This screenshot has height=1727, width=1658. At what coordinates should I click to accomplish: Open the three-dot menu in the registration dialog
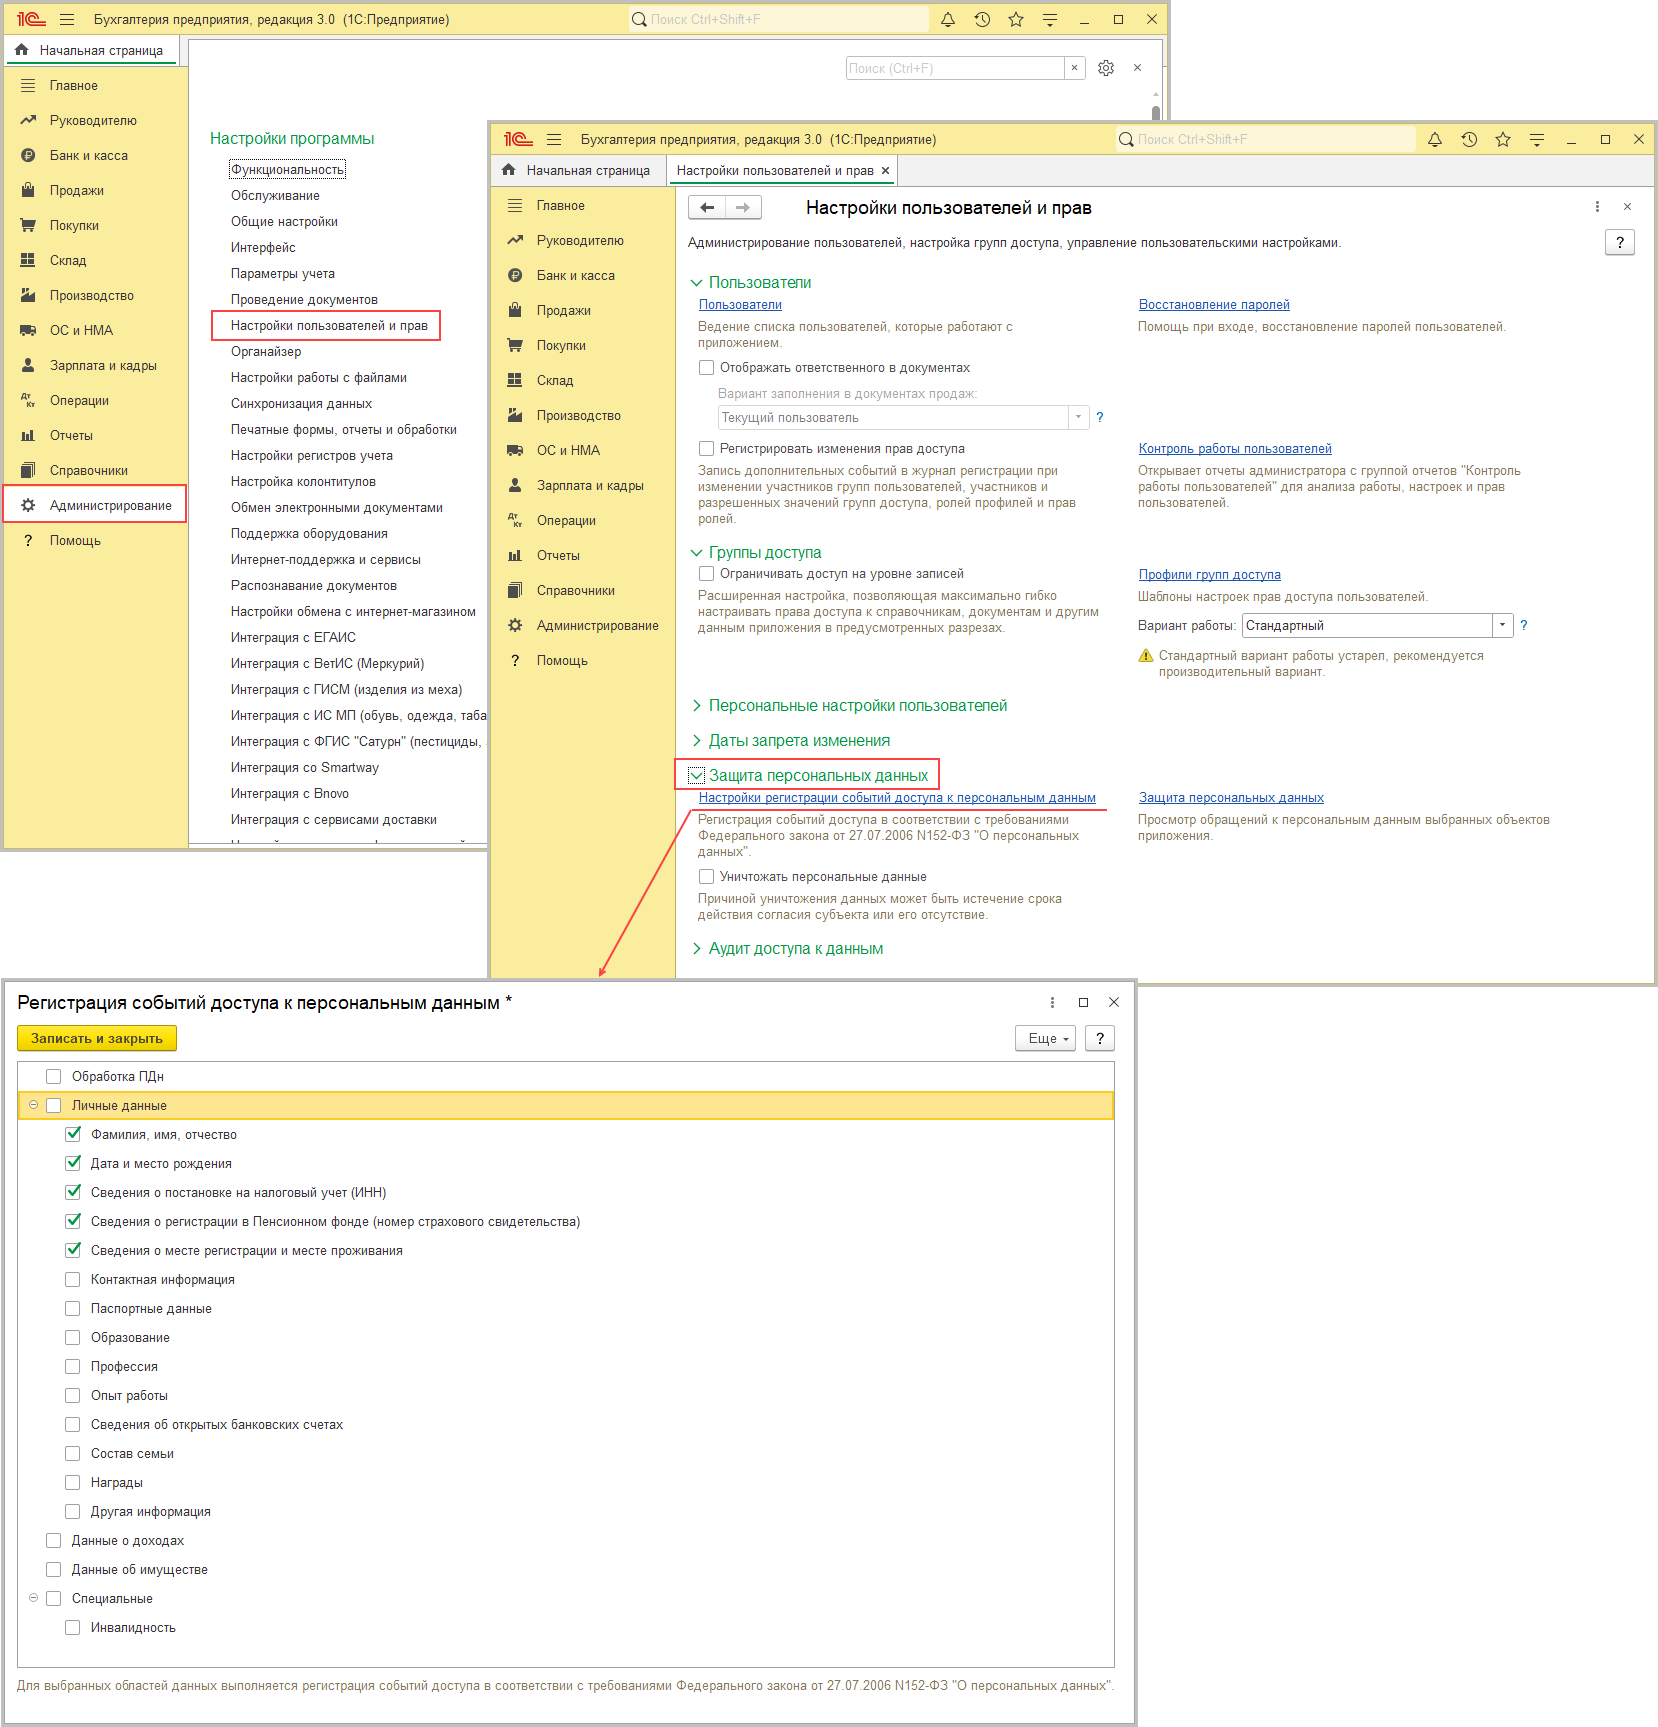(x=1052, y=1002)
